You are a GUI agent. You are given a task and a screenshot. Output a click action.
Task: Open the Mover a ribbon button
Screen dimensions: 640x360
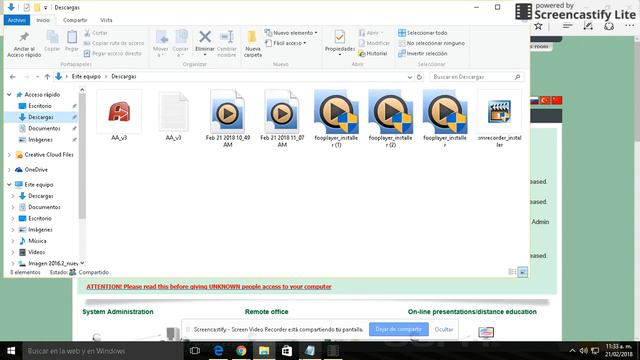161,43
